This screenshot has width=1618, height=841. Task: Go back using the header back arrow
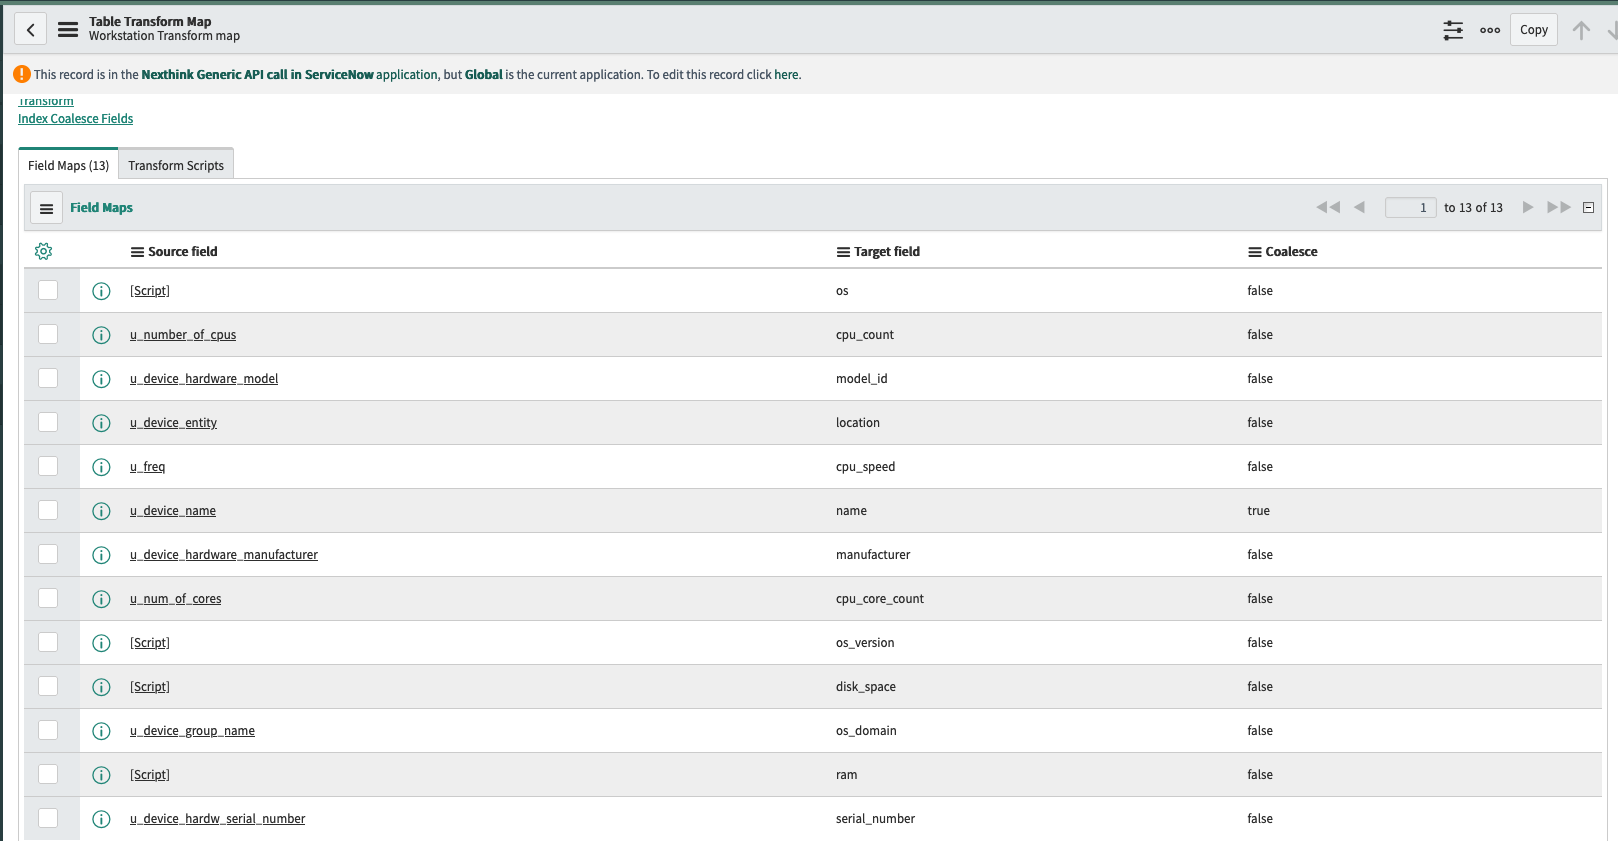click(x=30, y=30)
